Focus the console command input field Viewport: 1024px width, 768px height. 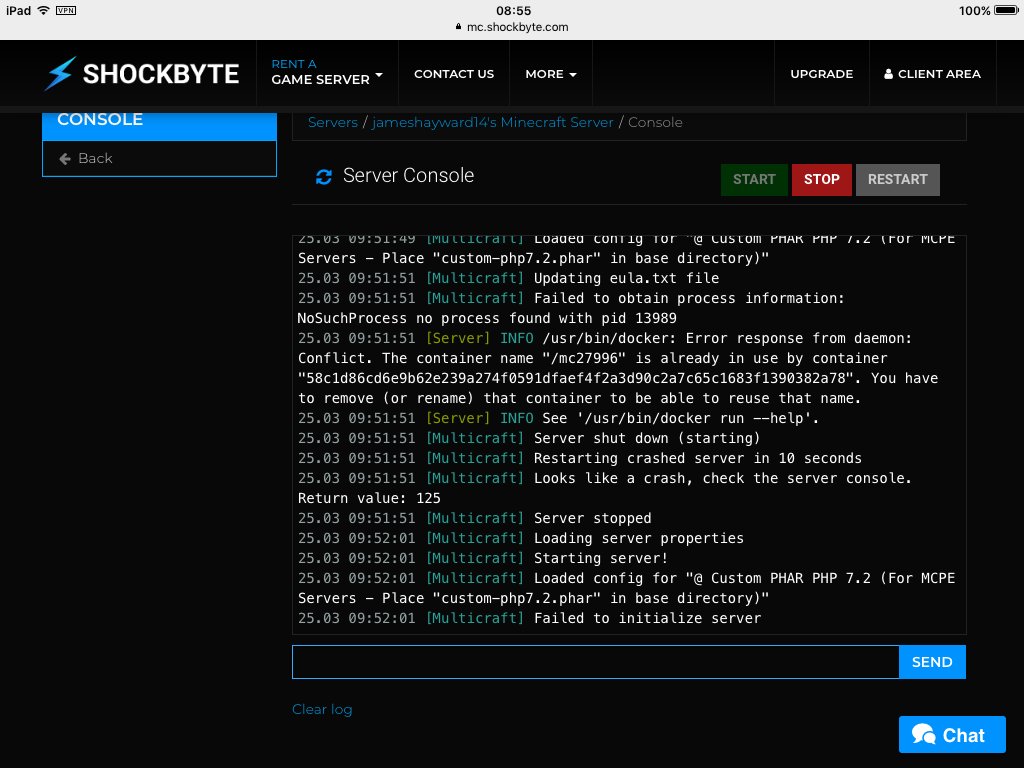[596, 662]
